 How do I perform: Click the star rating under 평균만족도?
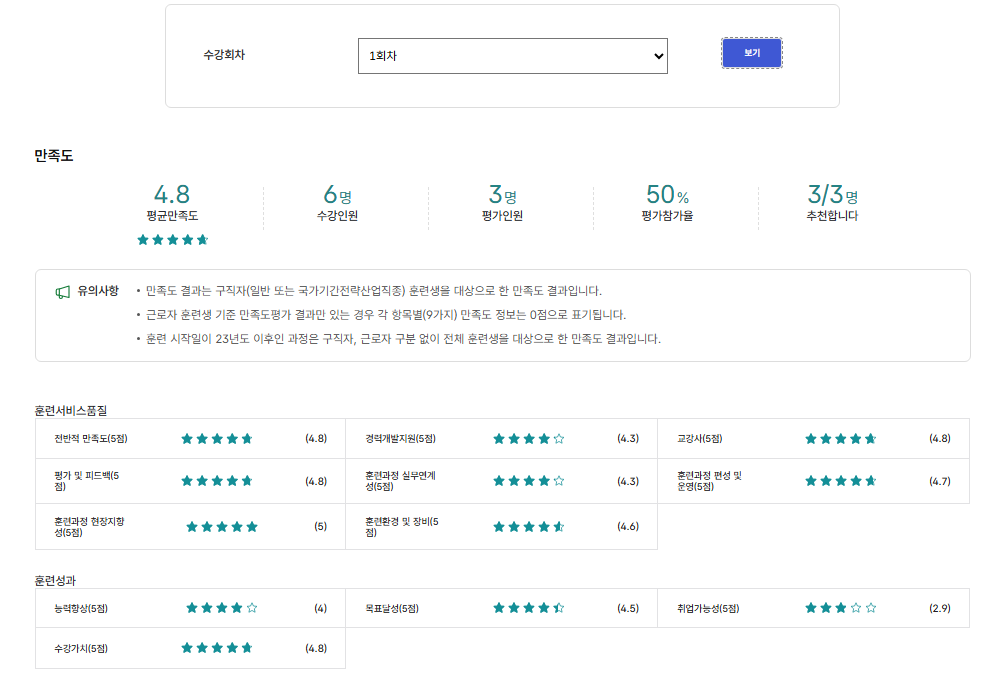point(172,240)
